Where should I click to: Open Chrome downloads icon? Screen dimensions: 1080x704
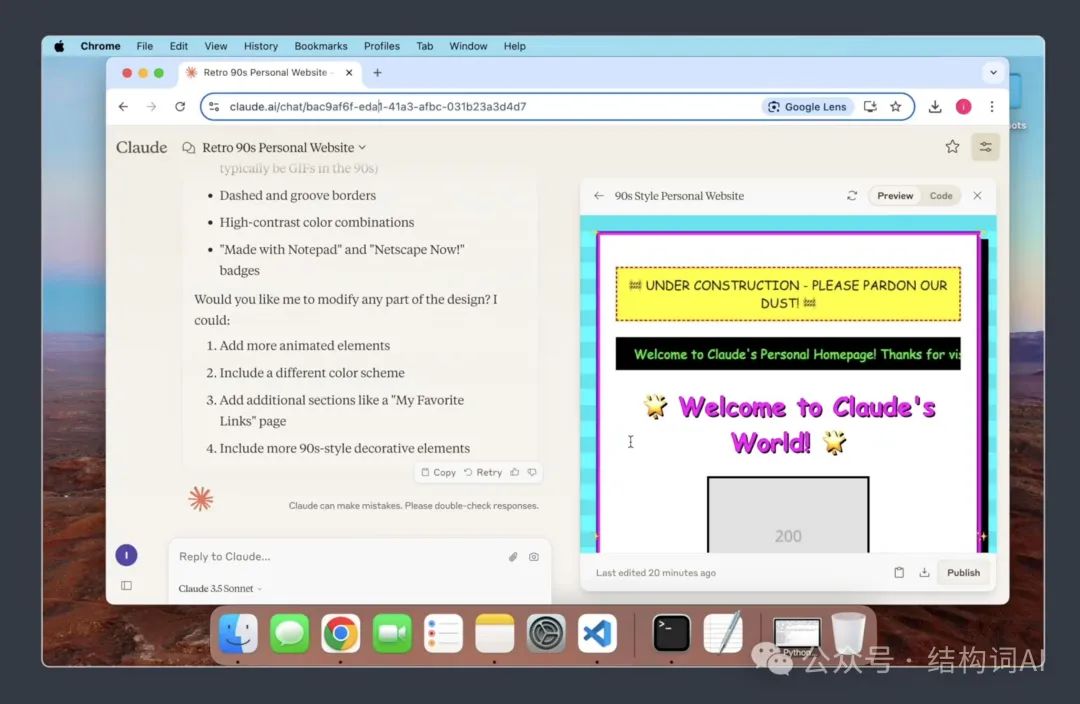(935, 107)
